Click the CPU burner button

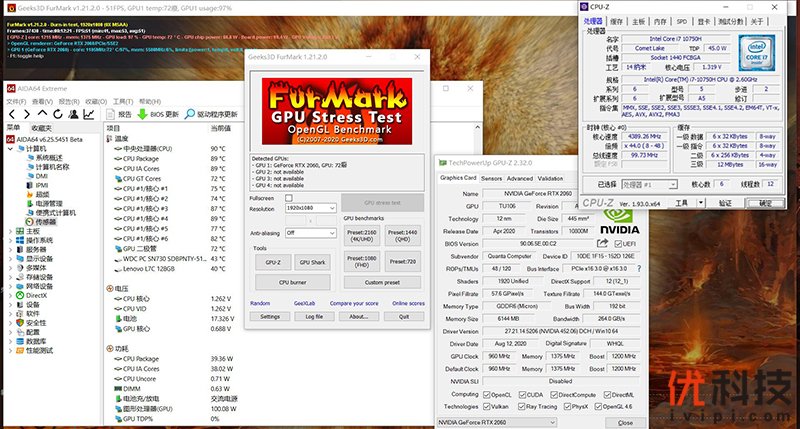tap(292, 282)
